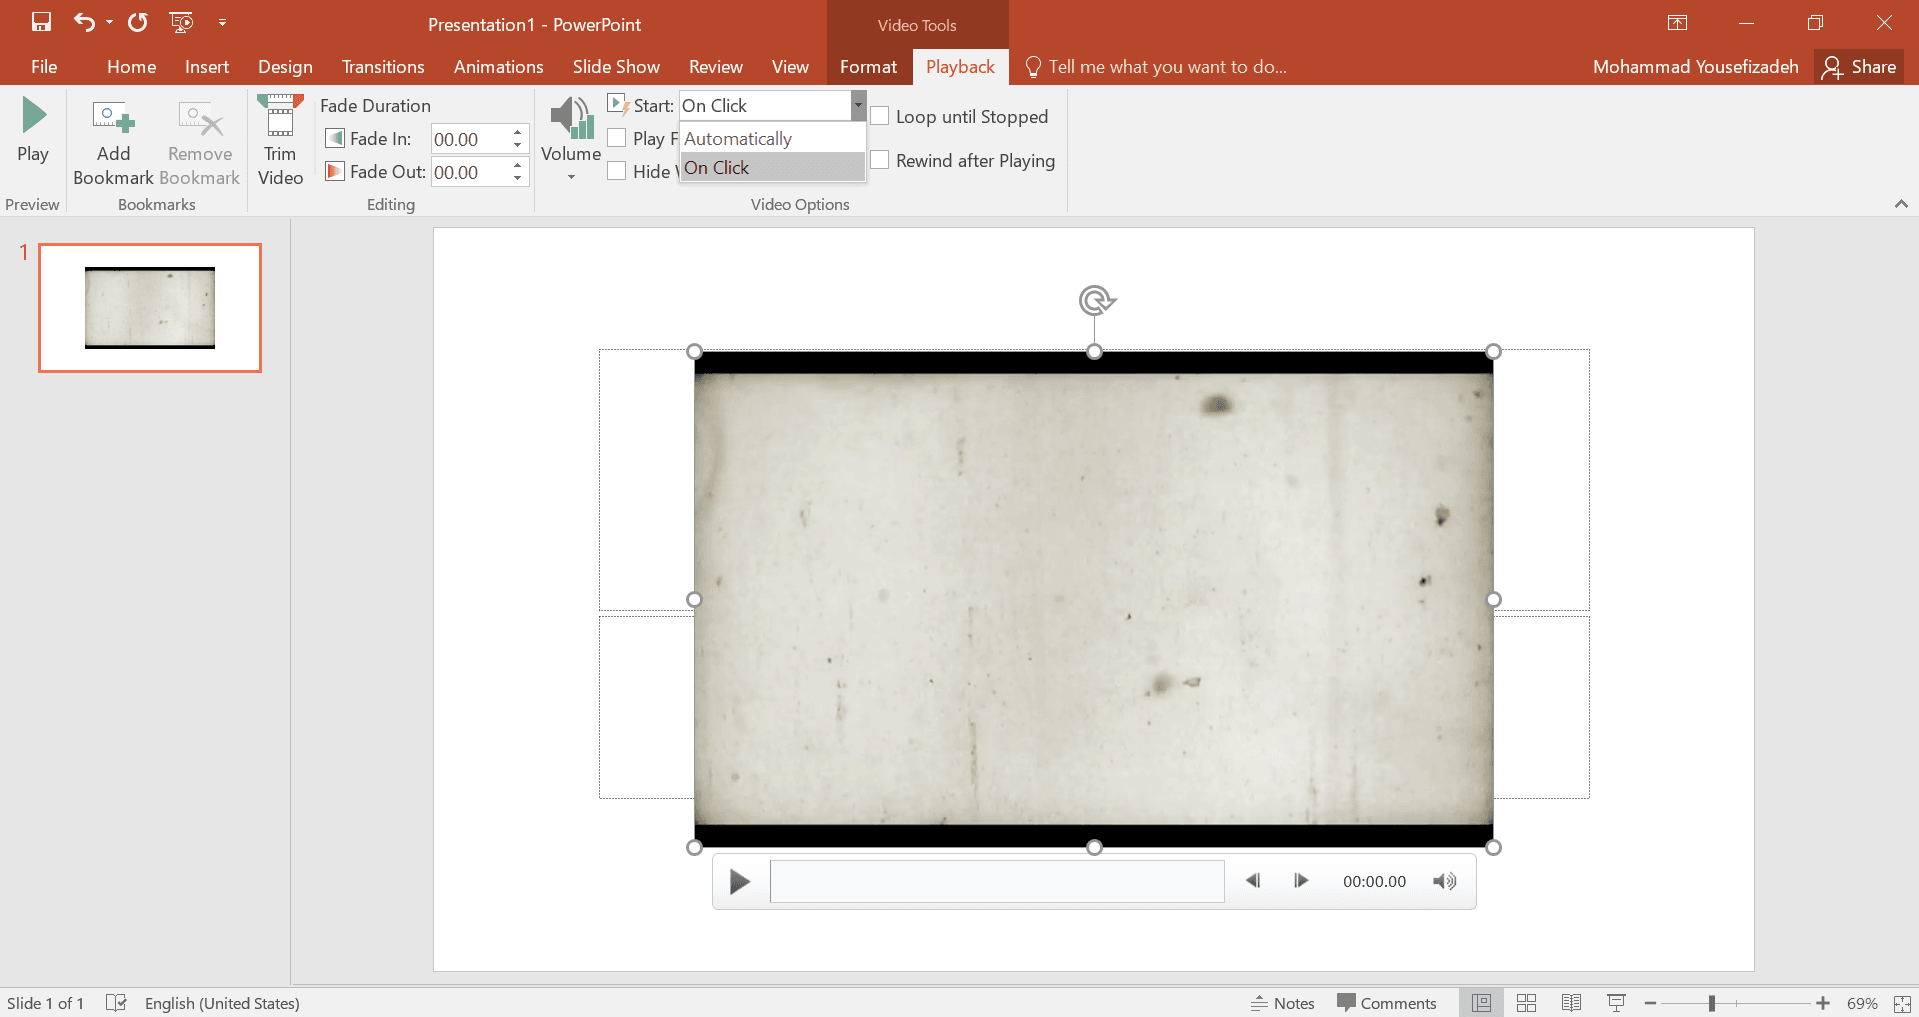The width and height of the screenshot is (1919, 1017).
Task: Click the Add Bookmark icon
Action: (x=113, y=119)
